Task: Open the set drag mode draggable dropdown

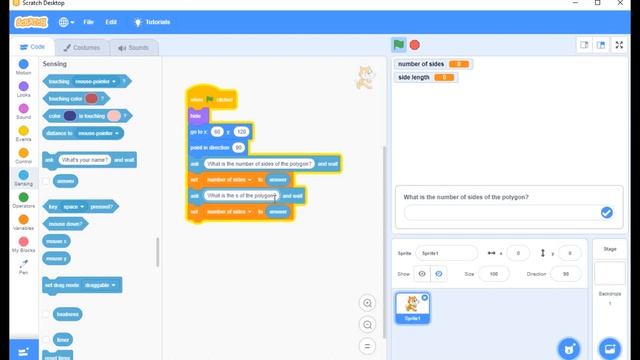Action: (x=100, y=285)
